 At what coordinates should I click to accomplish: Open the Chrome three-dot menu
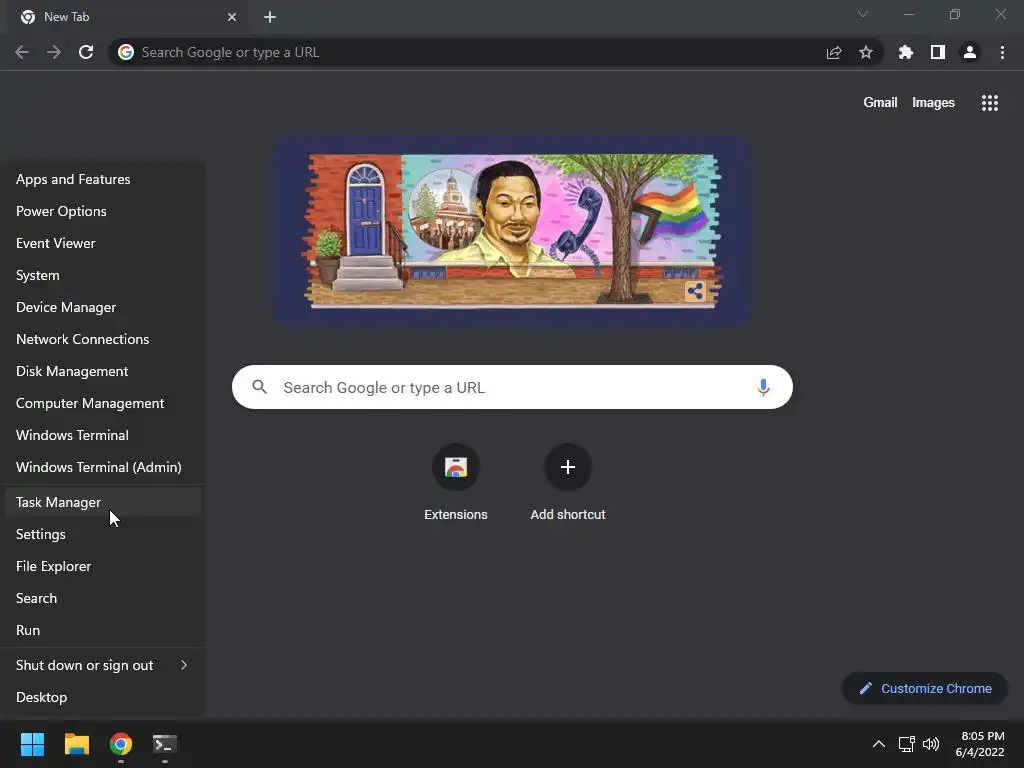click(x=1002, y=52)
